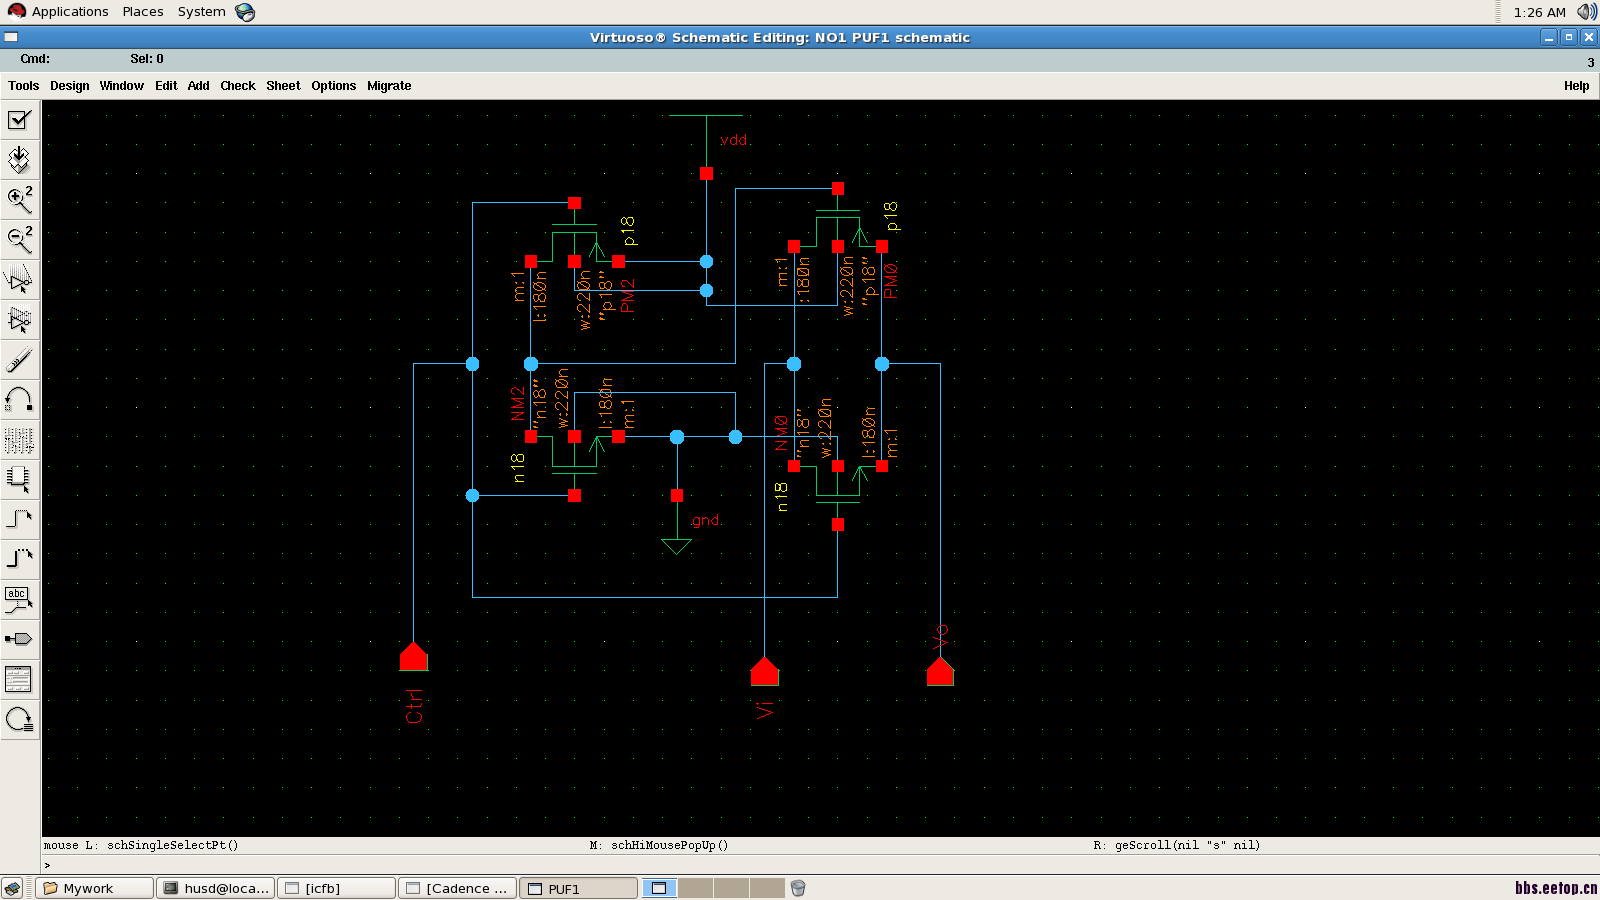Select the Ctrl input pin in schematic

point(413,657)
